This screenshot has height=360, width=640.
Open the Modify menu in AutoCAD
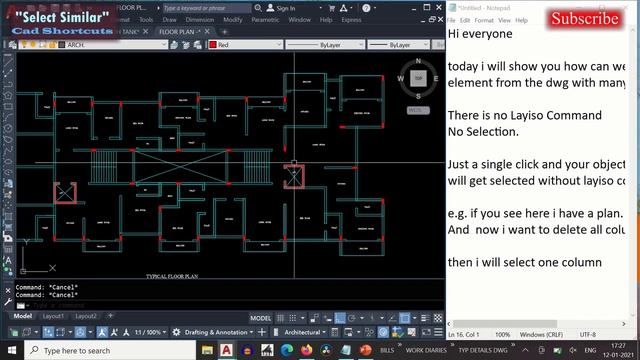233,20
